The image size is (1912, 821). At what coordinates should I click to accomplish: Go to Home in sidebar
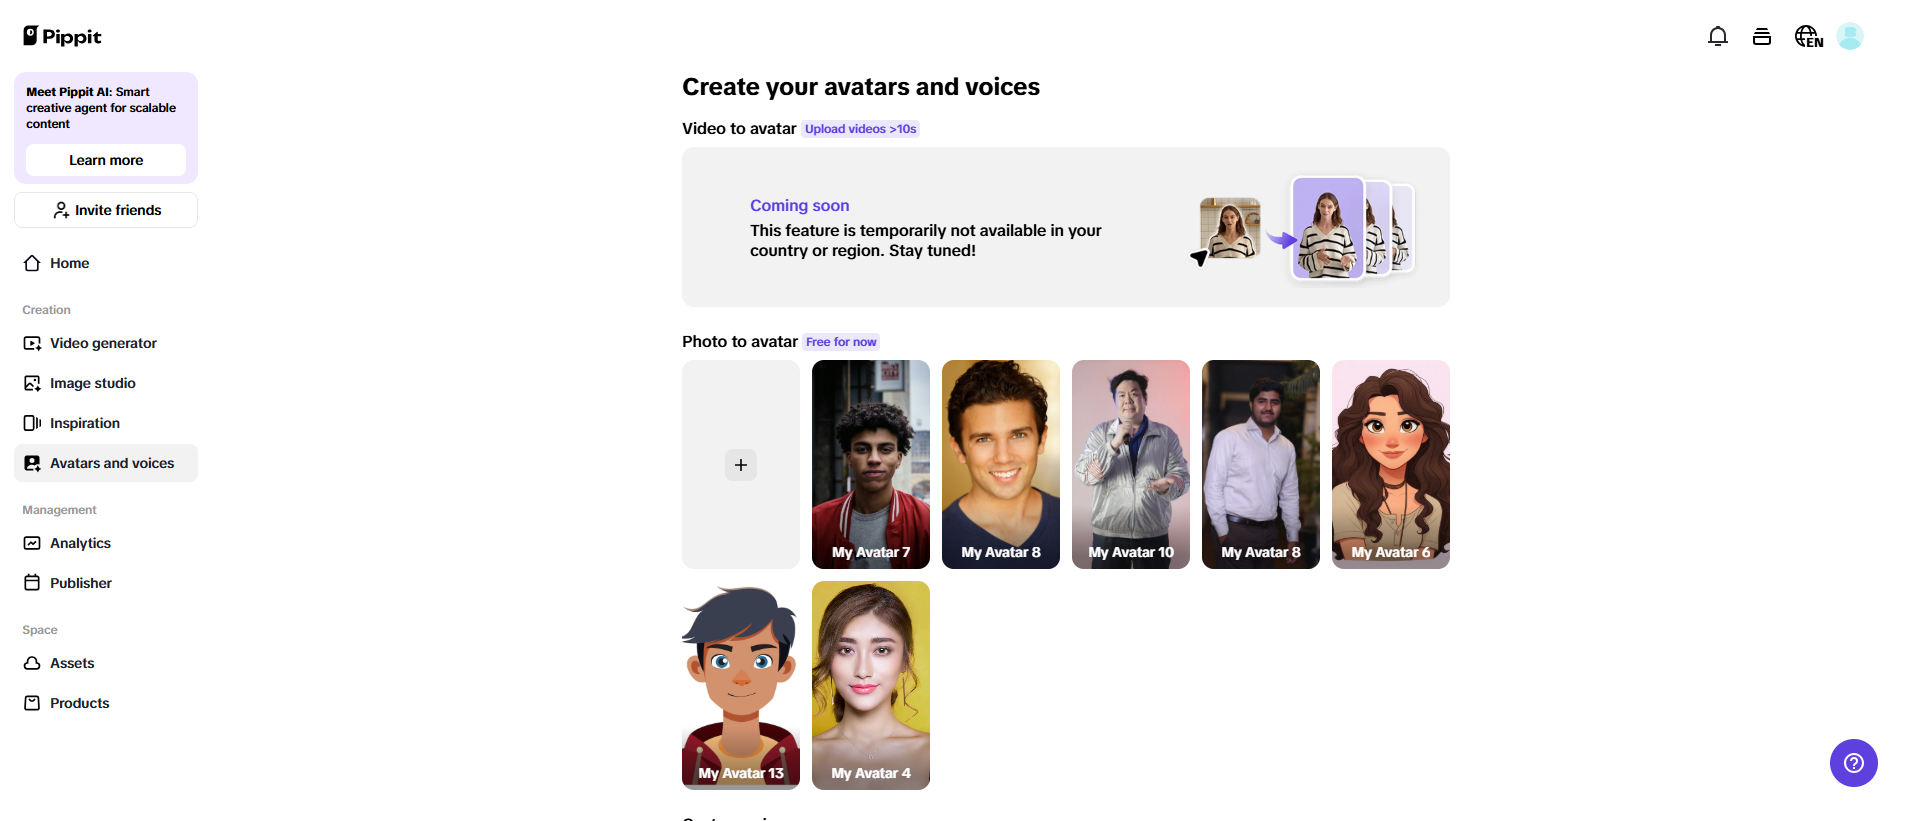[x=69, y=263]
